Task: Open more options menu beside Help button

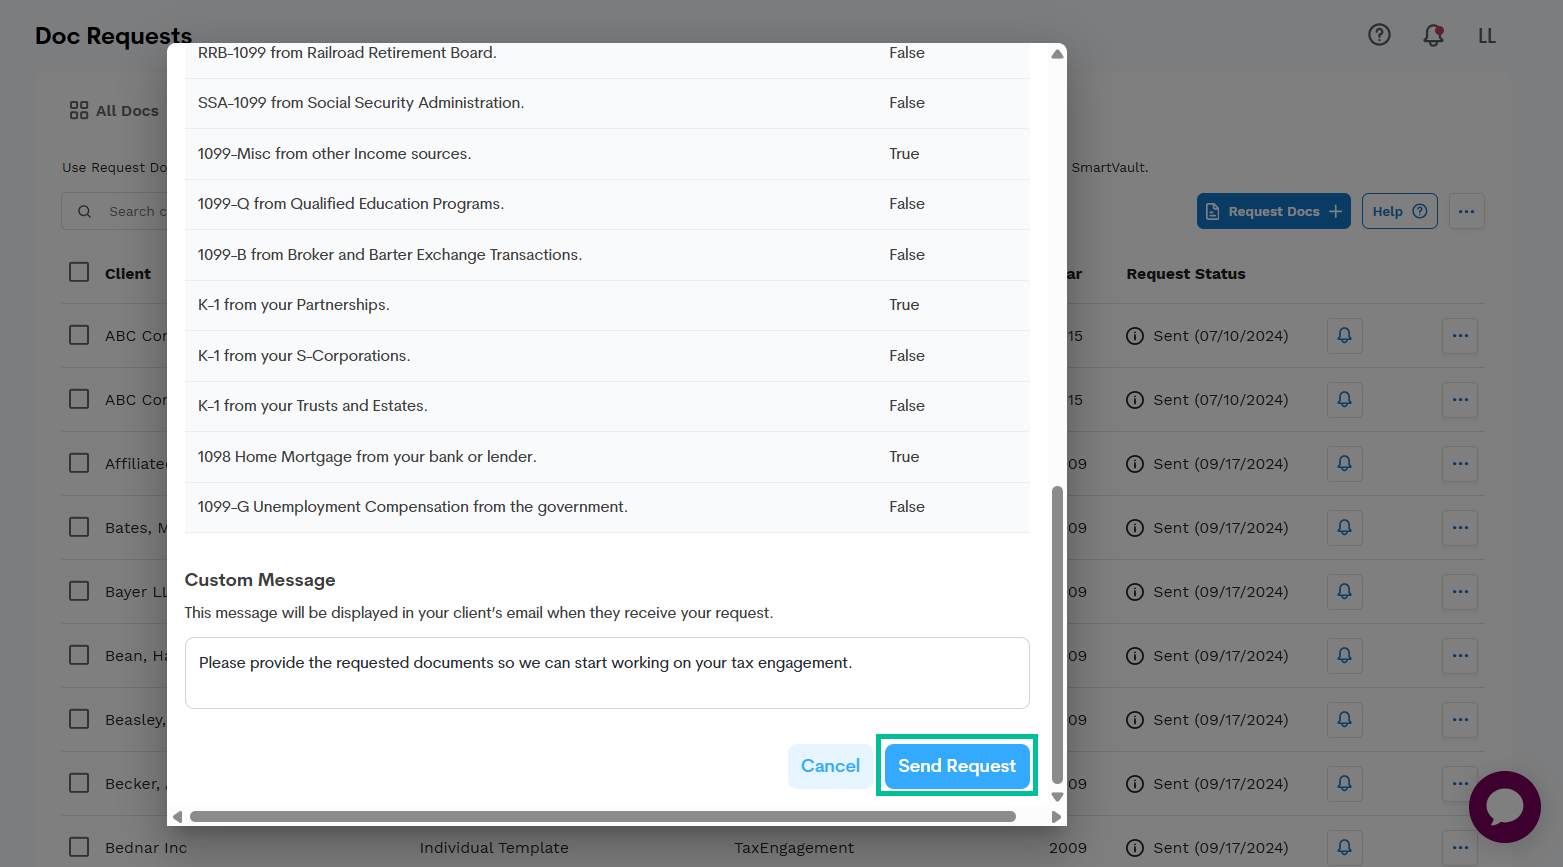Action: [x=1466, y=211]
